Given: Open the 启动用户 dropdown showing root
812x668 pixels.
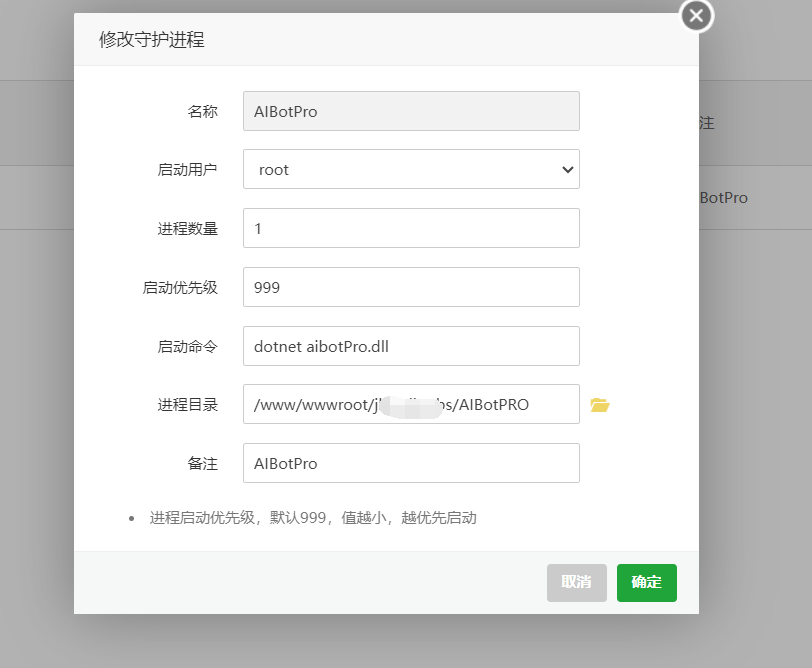Looking at the screenshot, I should pyautogui.click(x=411, y=170).
